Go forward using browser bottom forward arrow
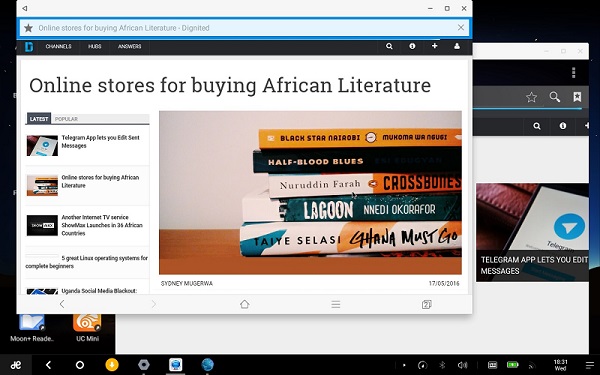 click(x=153, y=304)
